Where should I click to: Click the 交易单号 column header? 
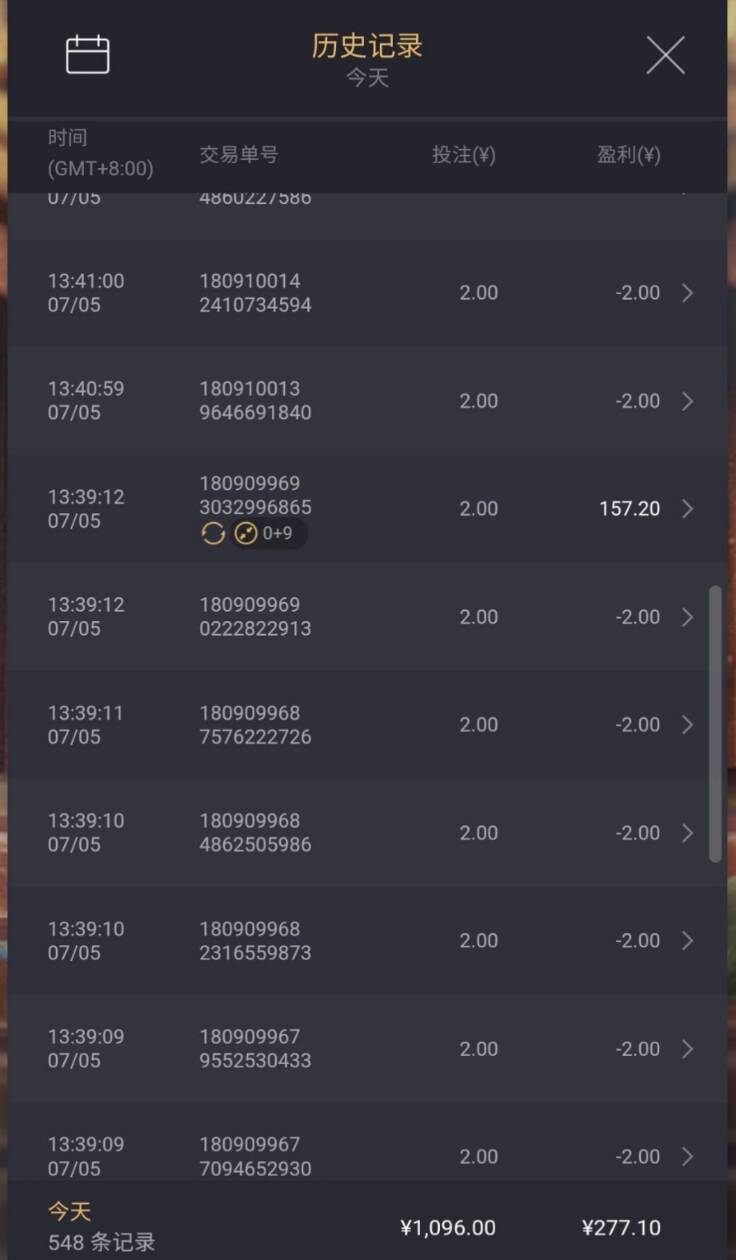click(238, 155)
